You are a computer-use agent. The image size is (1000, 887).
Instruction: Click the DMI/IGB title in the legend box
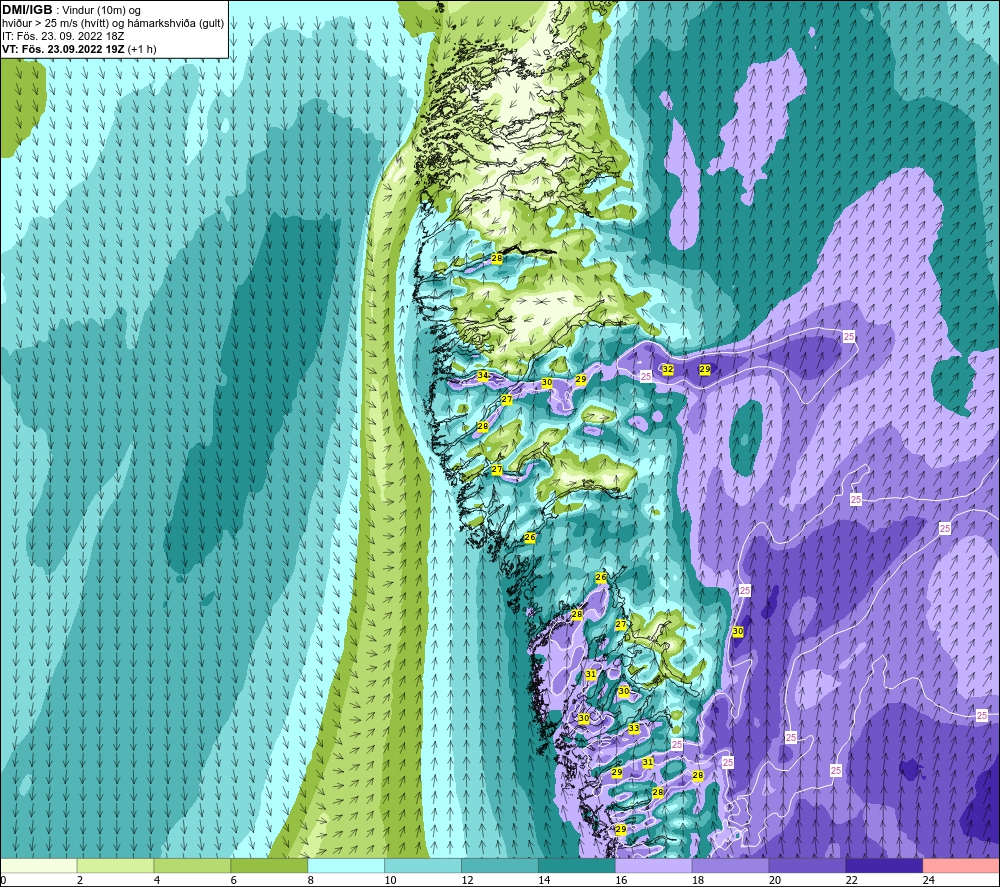[x=27, y=10]
